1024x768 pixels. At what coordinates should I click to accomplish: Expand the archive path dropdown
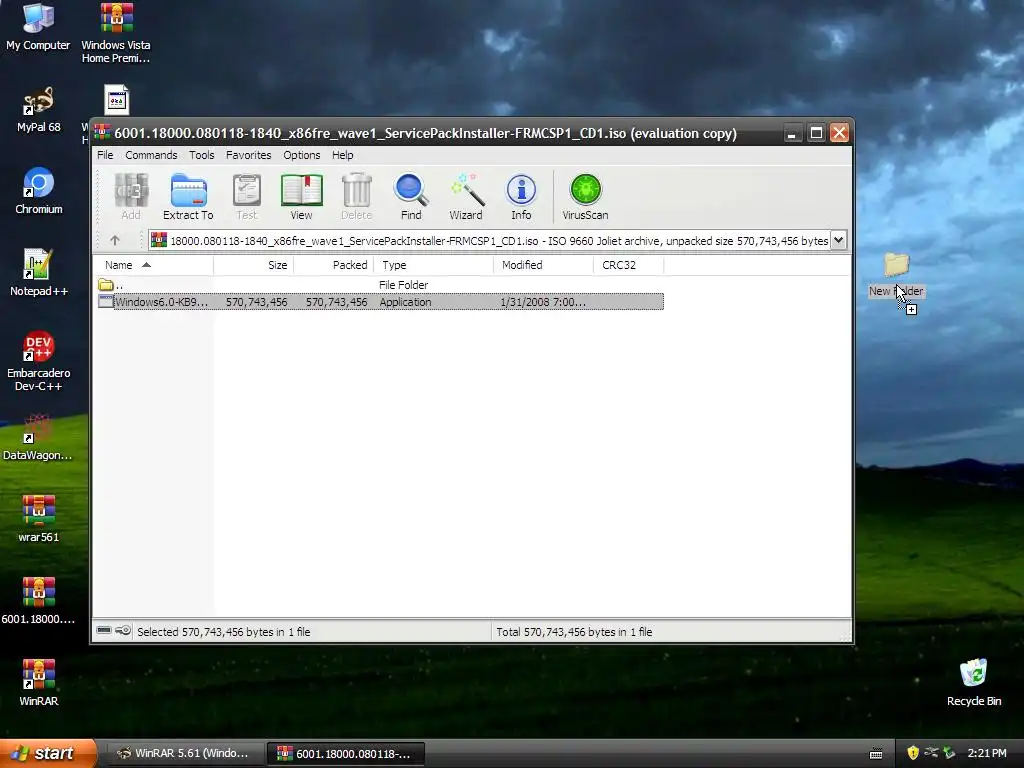coord(839,240)
